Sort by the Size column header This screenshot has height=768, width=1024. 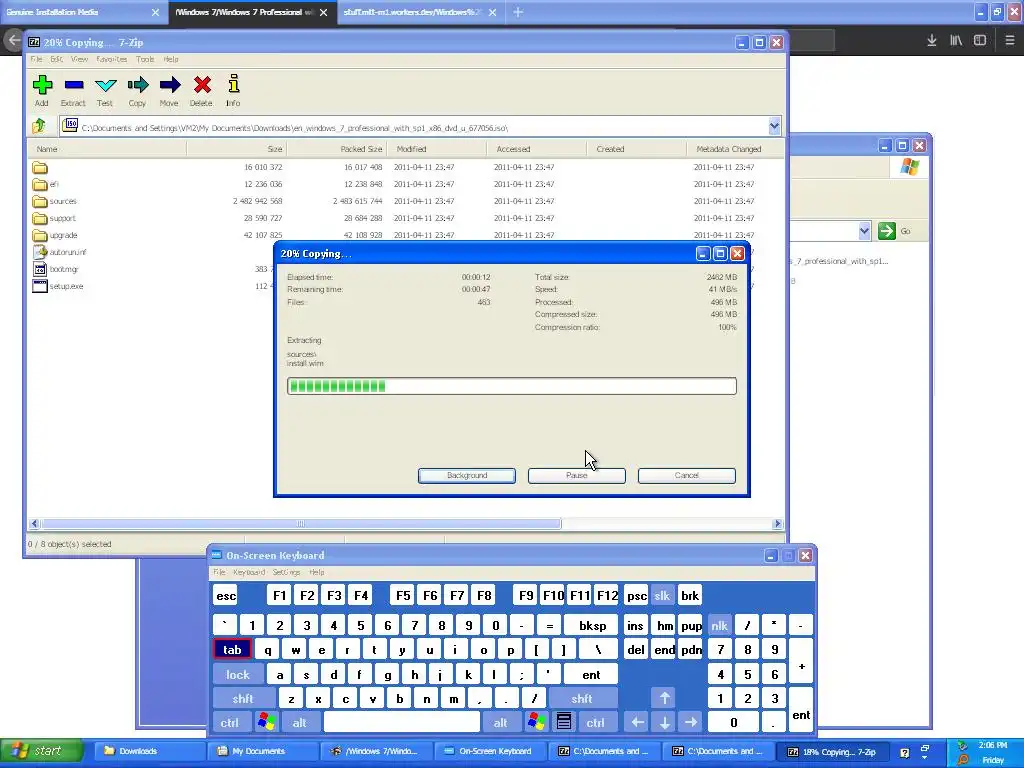(237, 149)
